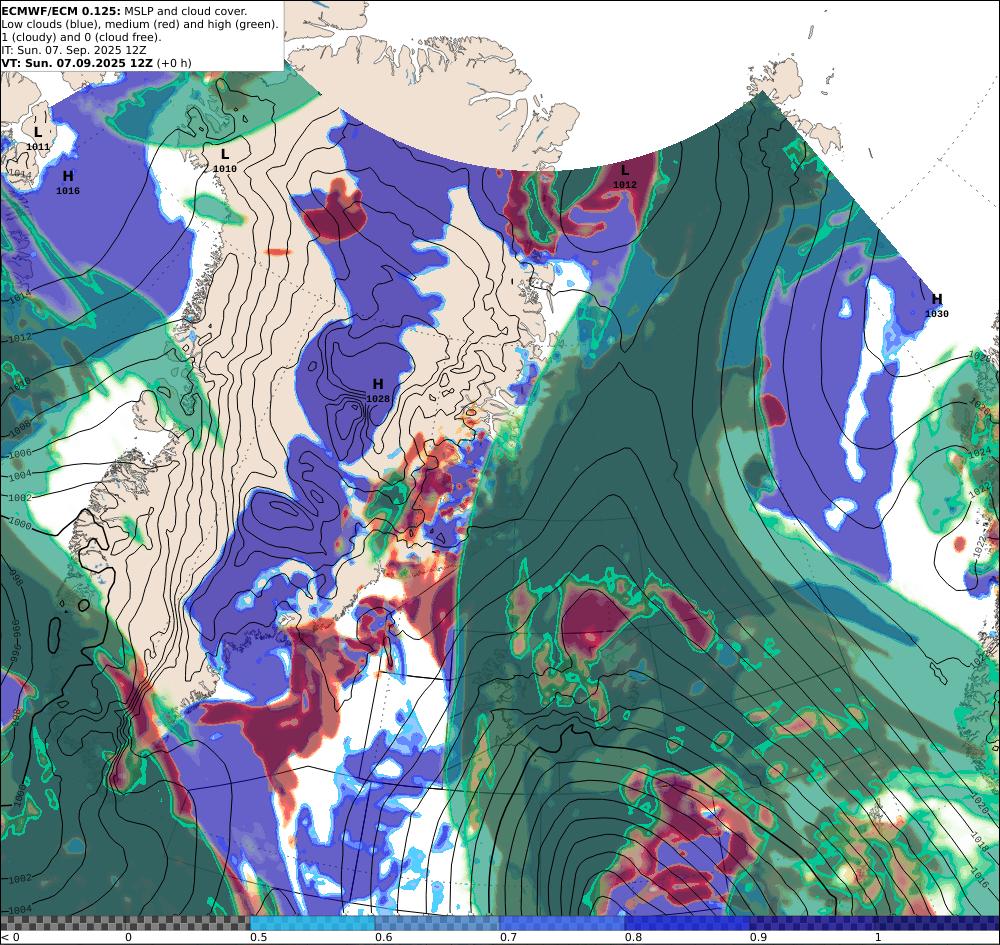The height and width of the screenshot is (945, 1000).
Task: Select the H 1028 high pressure marker over Greenland
Action: 378,390
